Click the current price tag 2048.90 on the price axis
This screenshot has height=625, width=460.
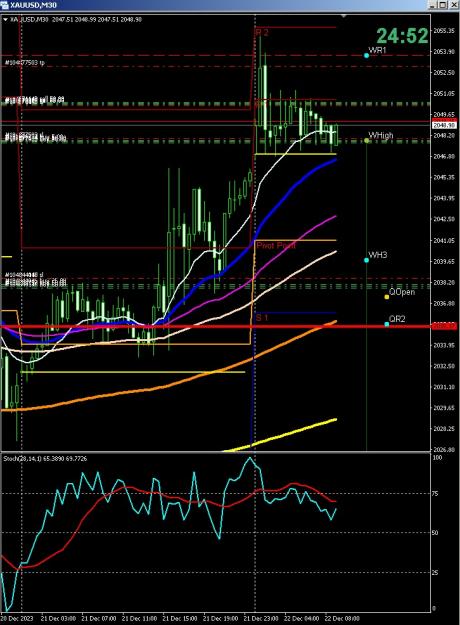click(444, 125)
